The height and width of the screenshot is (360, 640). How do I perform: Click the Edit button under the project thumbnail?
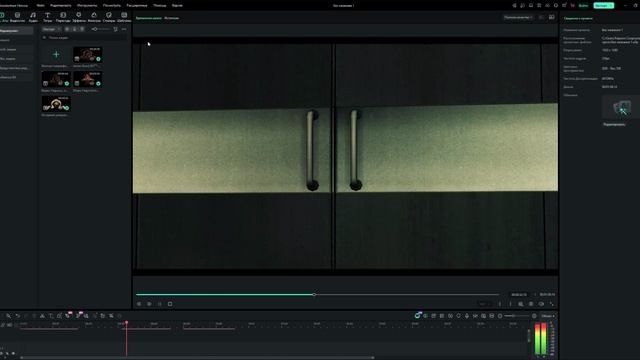[x=614, y=124]
